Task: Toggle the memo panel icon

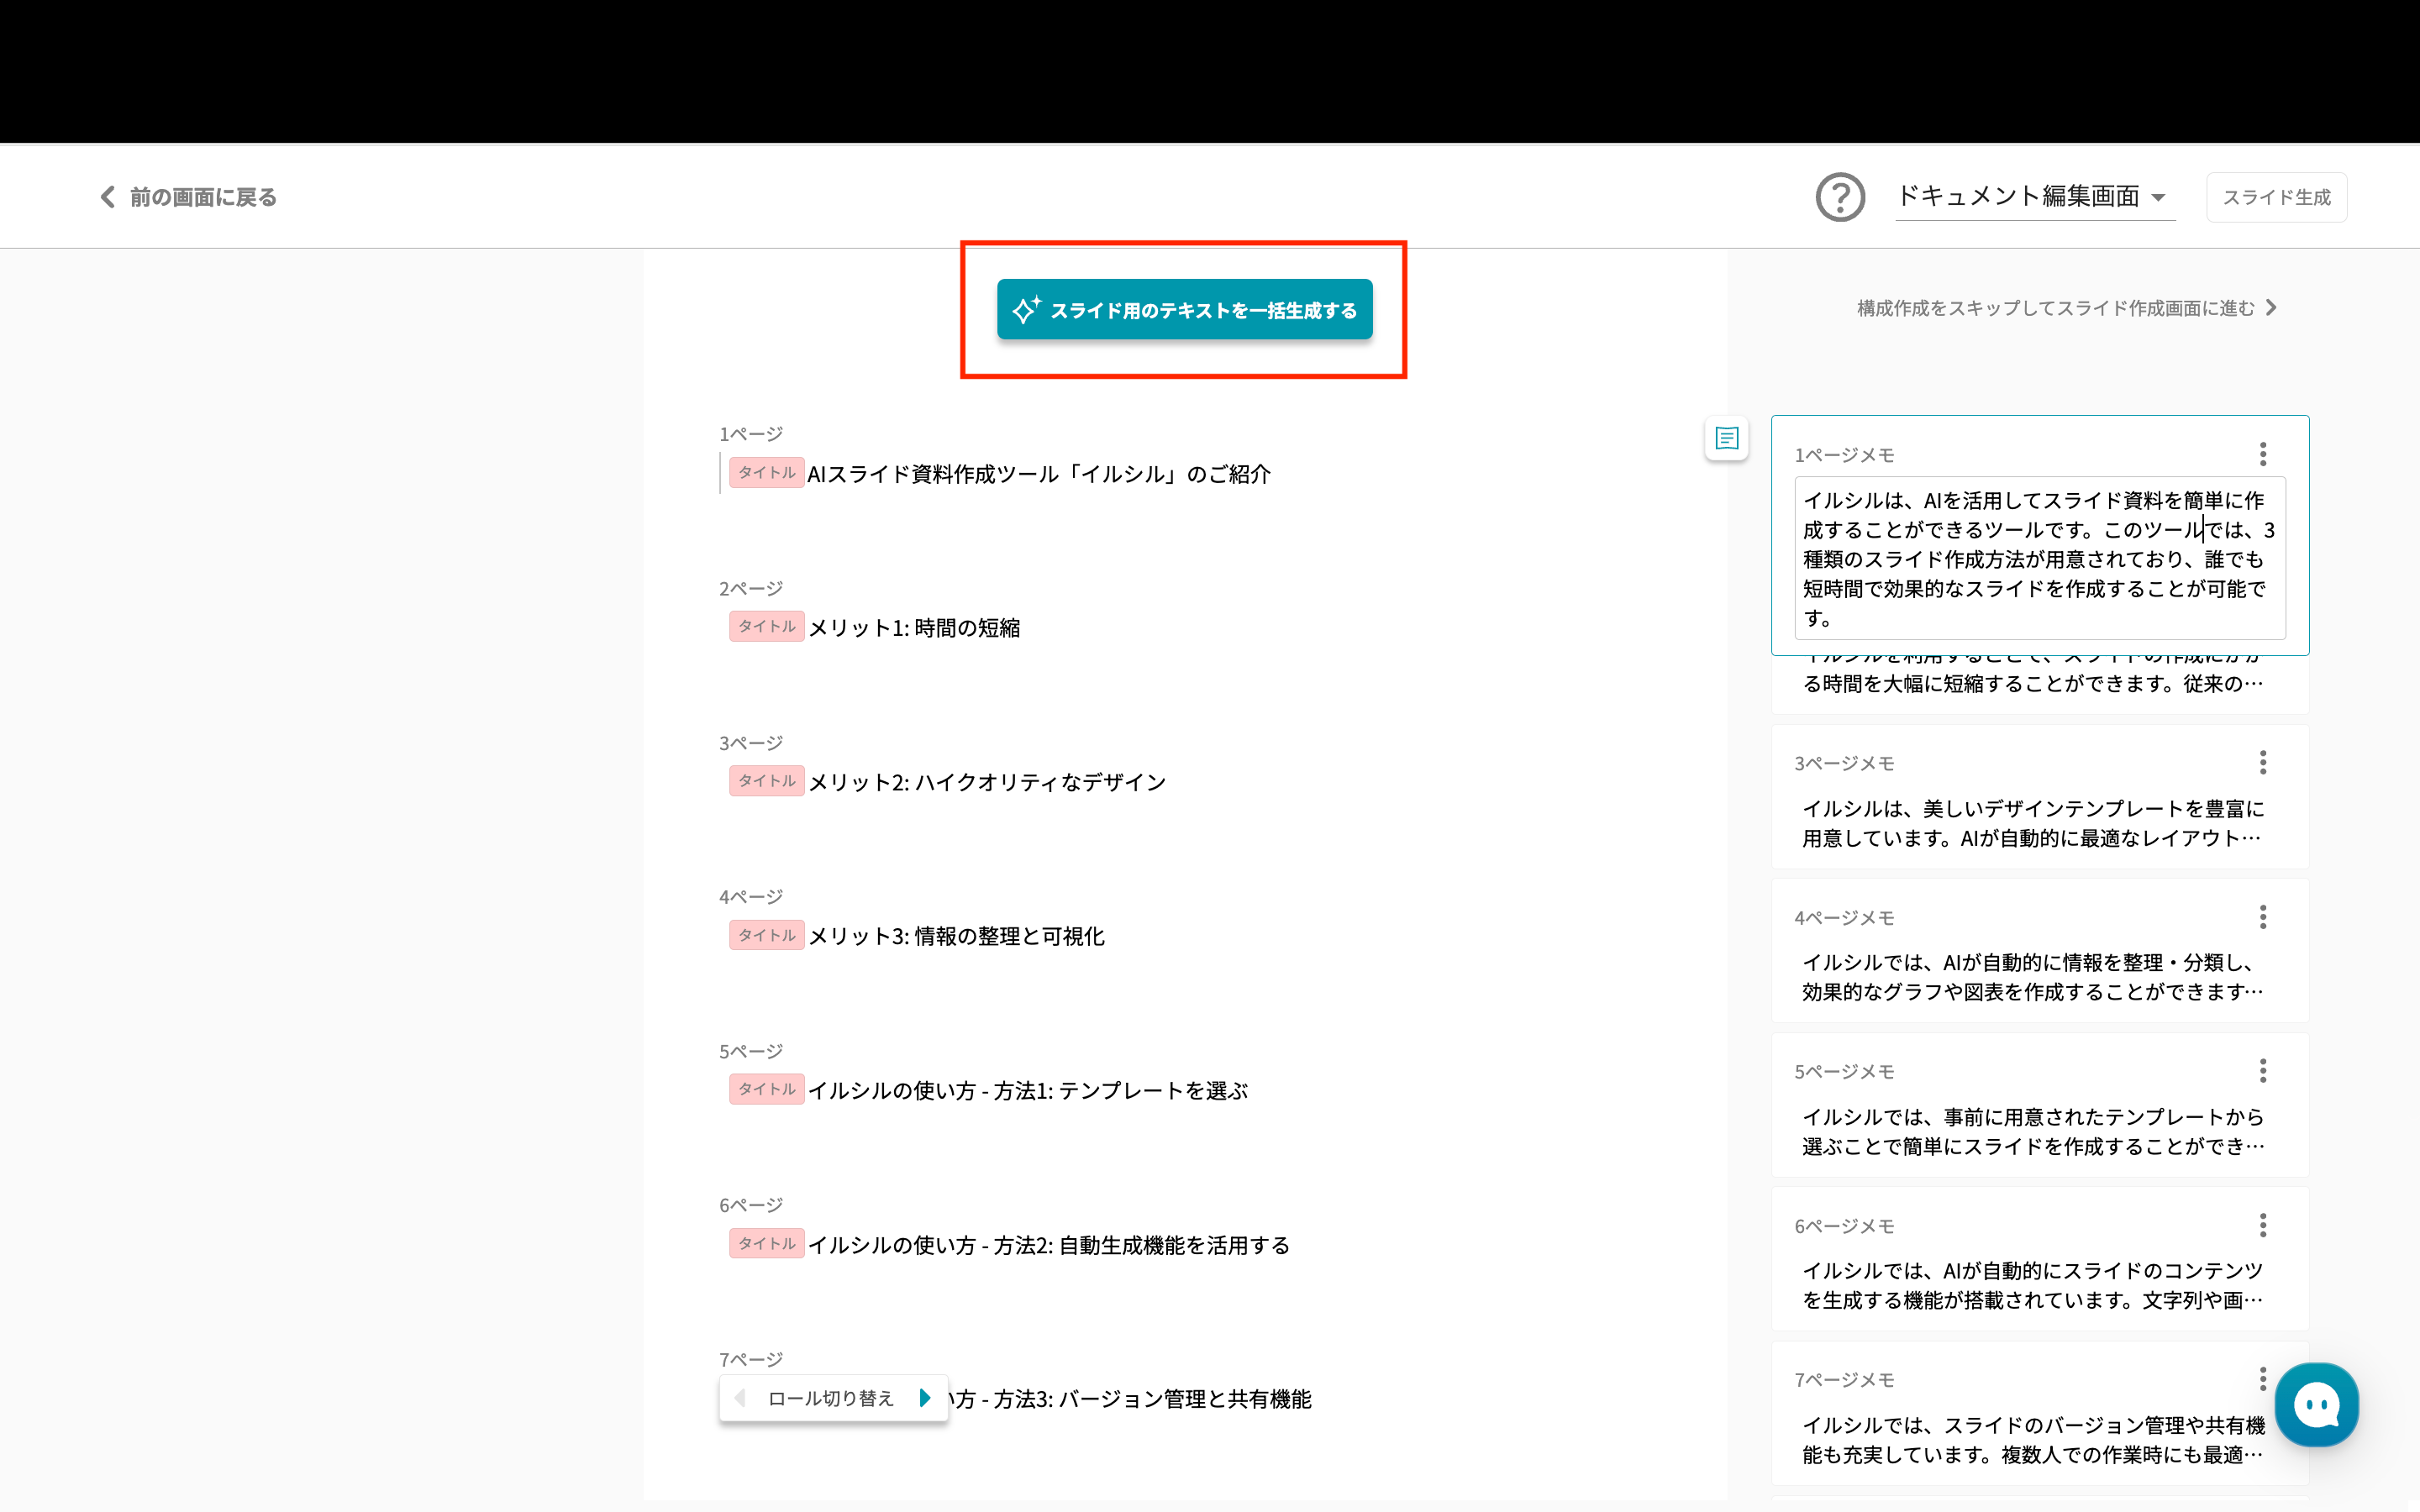Action: pos(1727,438)
